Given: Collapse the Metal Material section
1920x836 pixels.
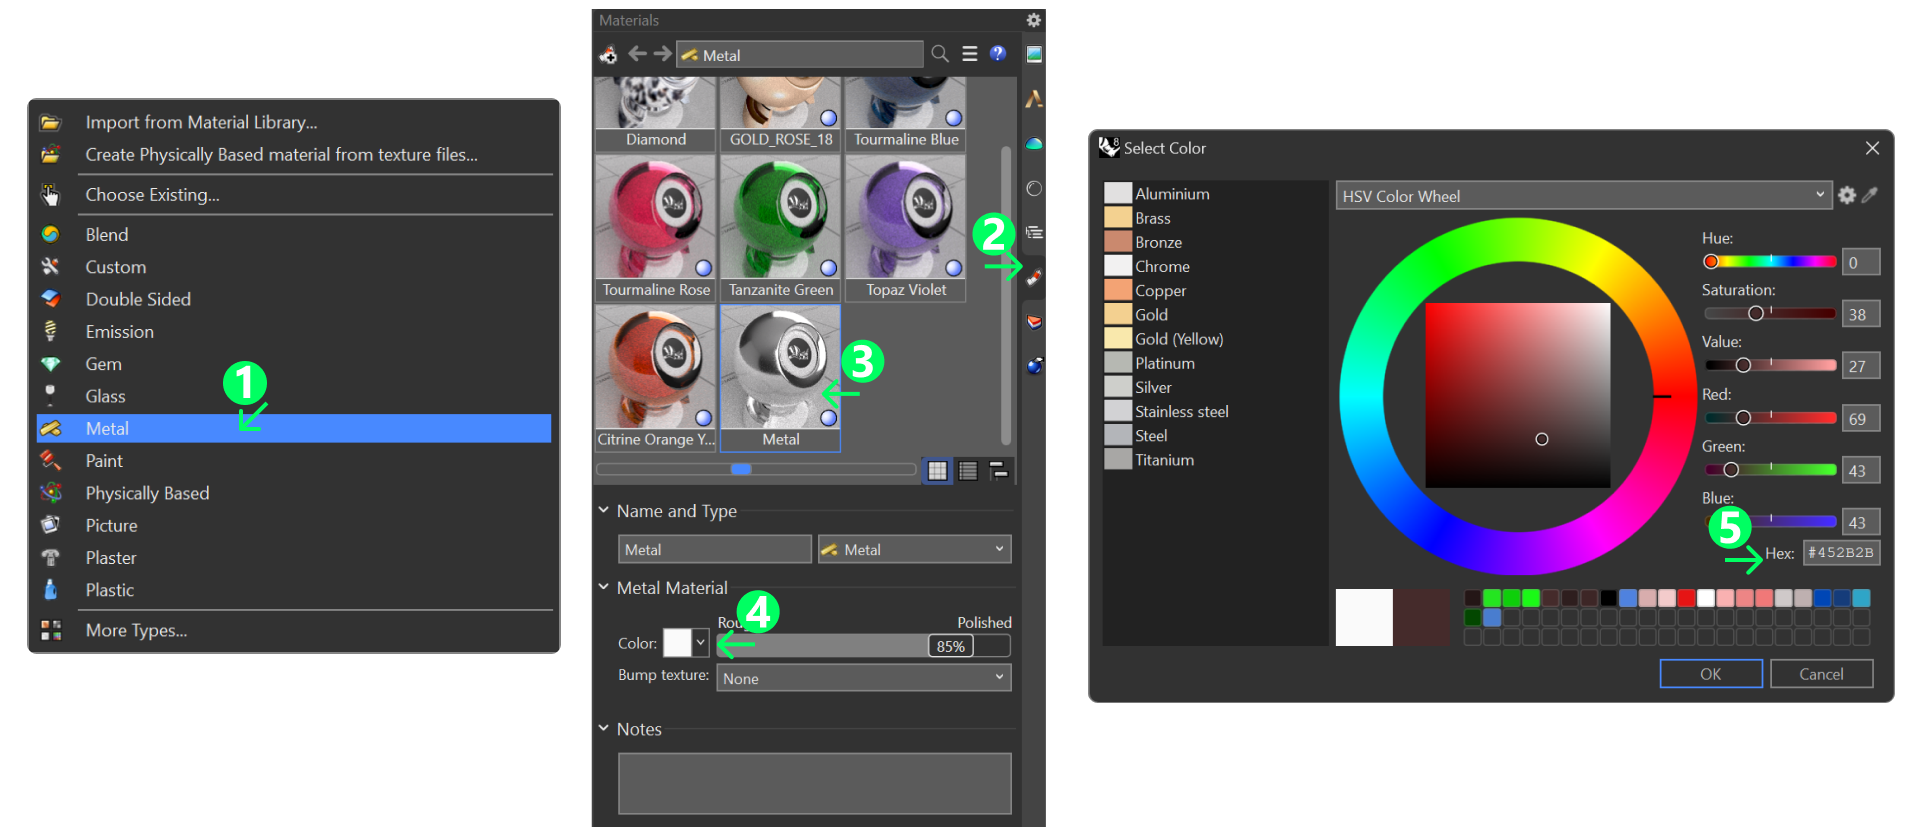Looking at the screenshot, I should coord(604,587).
